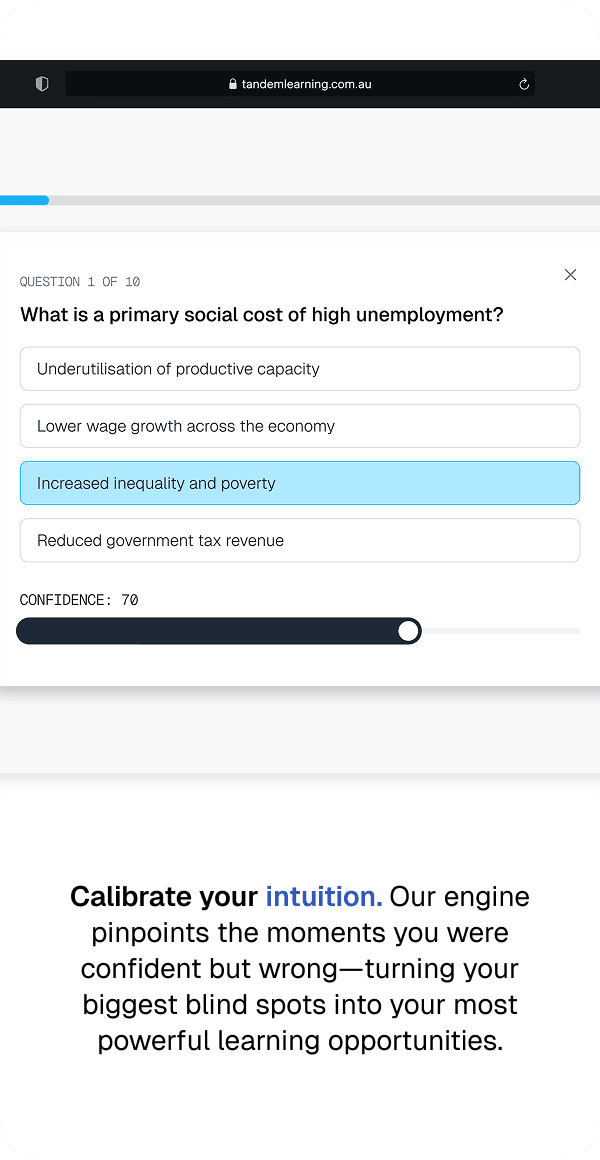Click the empty end of the confidence slider
The width and height of the screenshot is (600, 1160).
(500, 630)
